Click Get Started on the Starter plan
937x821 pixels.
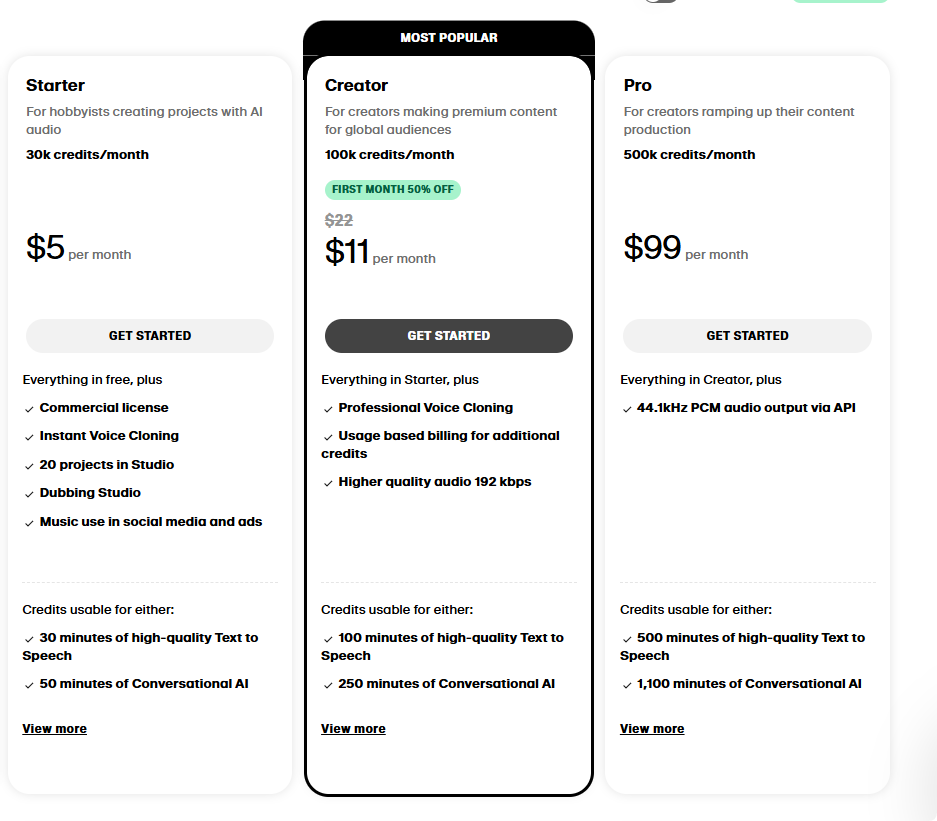[x=150, y=336]
